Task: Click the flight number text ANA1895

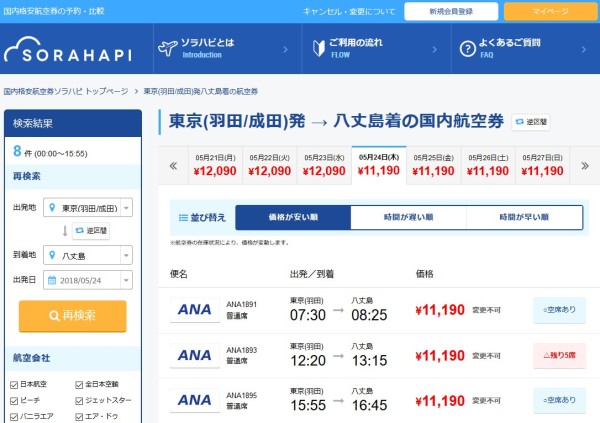Action: coord(241,395)
